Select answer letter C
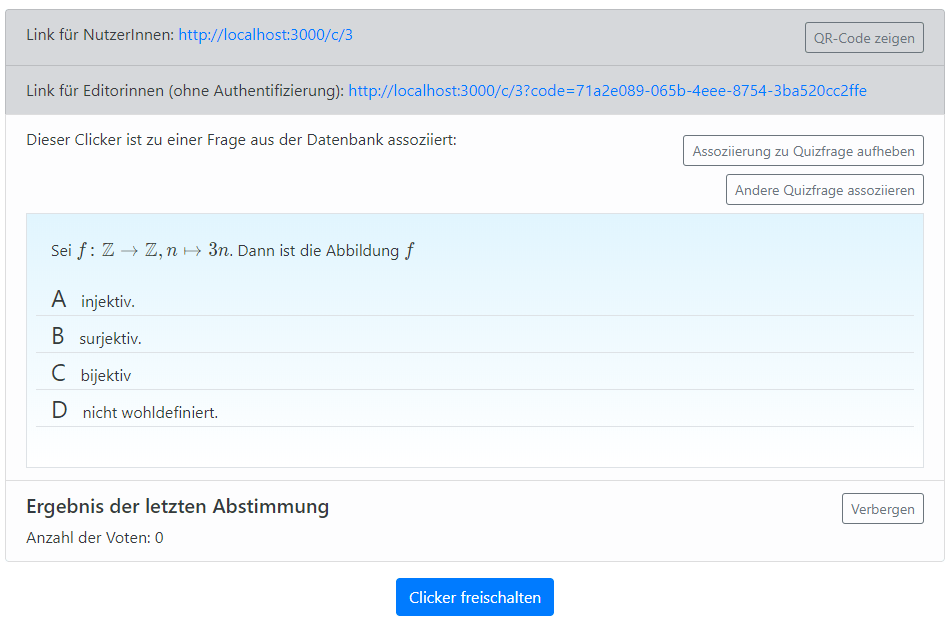Image resolution: width=951 pixels, height=634 pixels. coord(59,374)
